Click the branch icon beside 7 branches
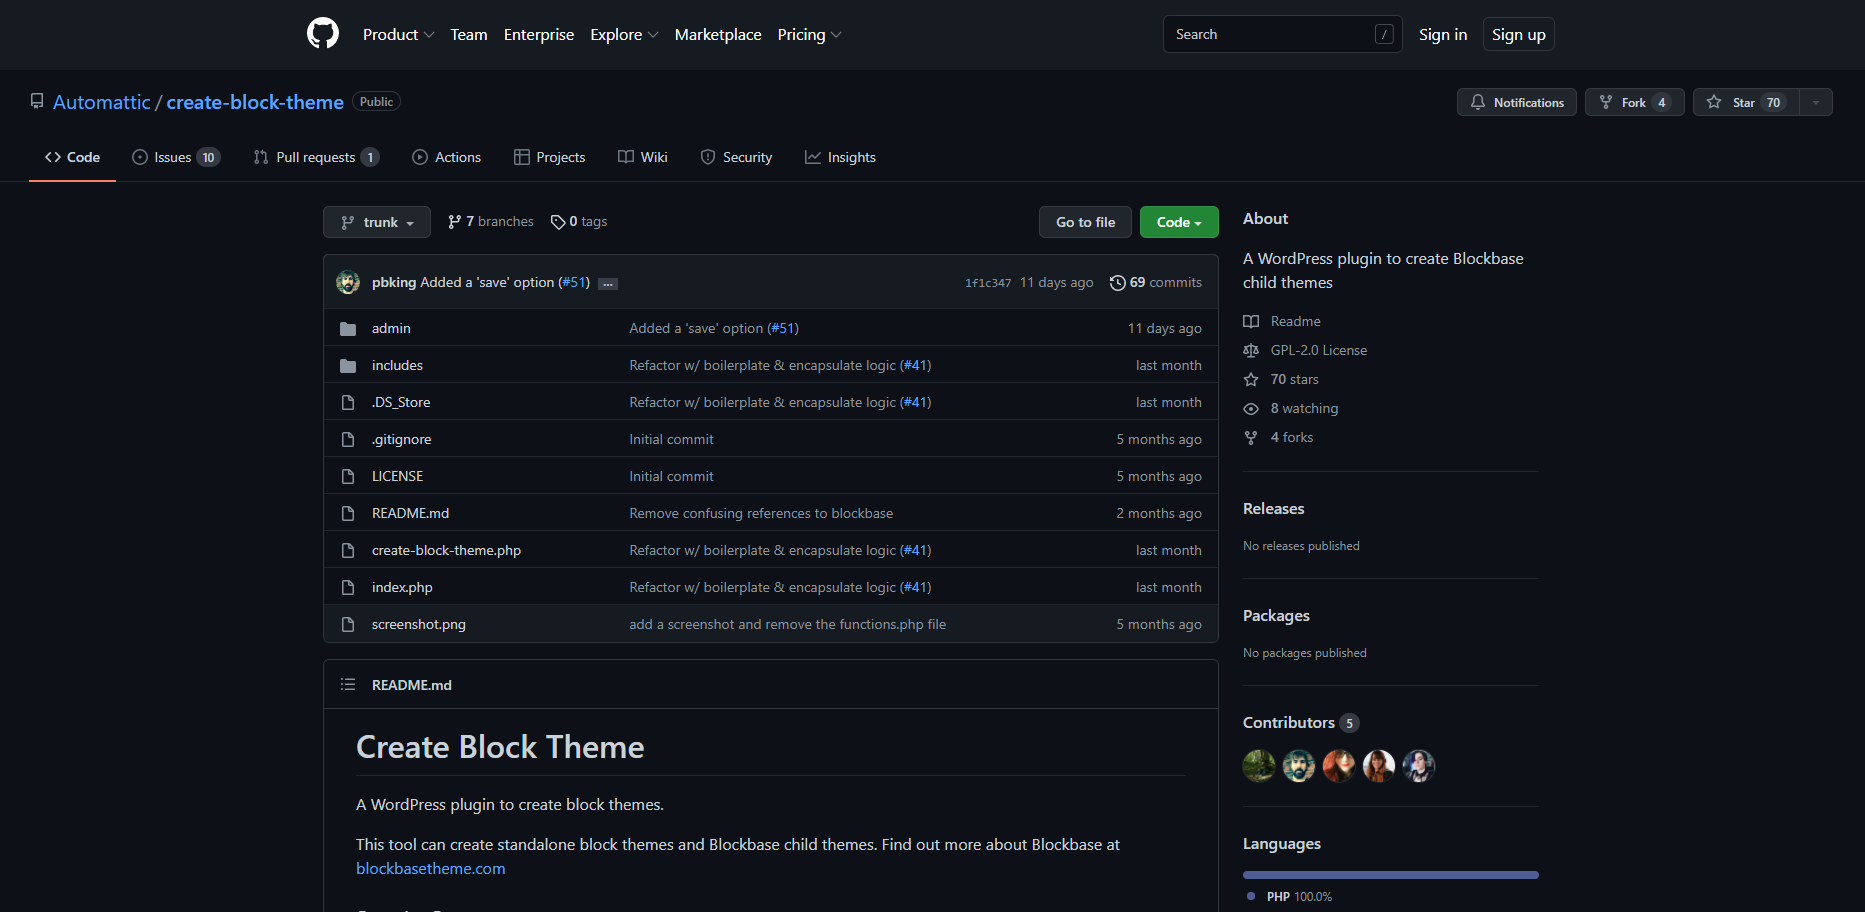This screenshot has height=912, width=1865. (x=455, y=222)
